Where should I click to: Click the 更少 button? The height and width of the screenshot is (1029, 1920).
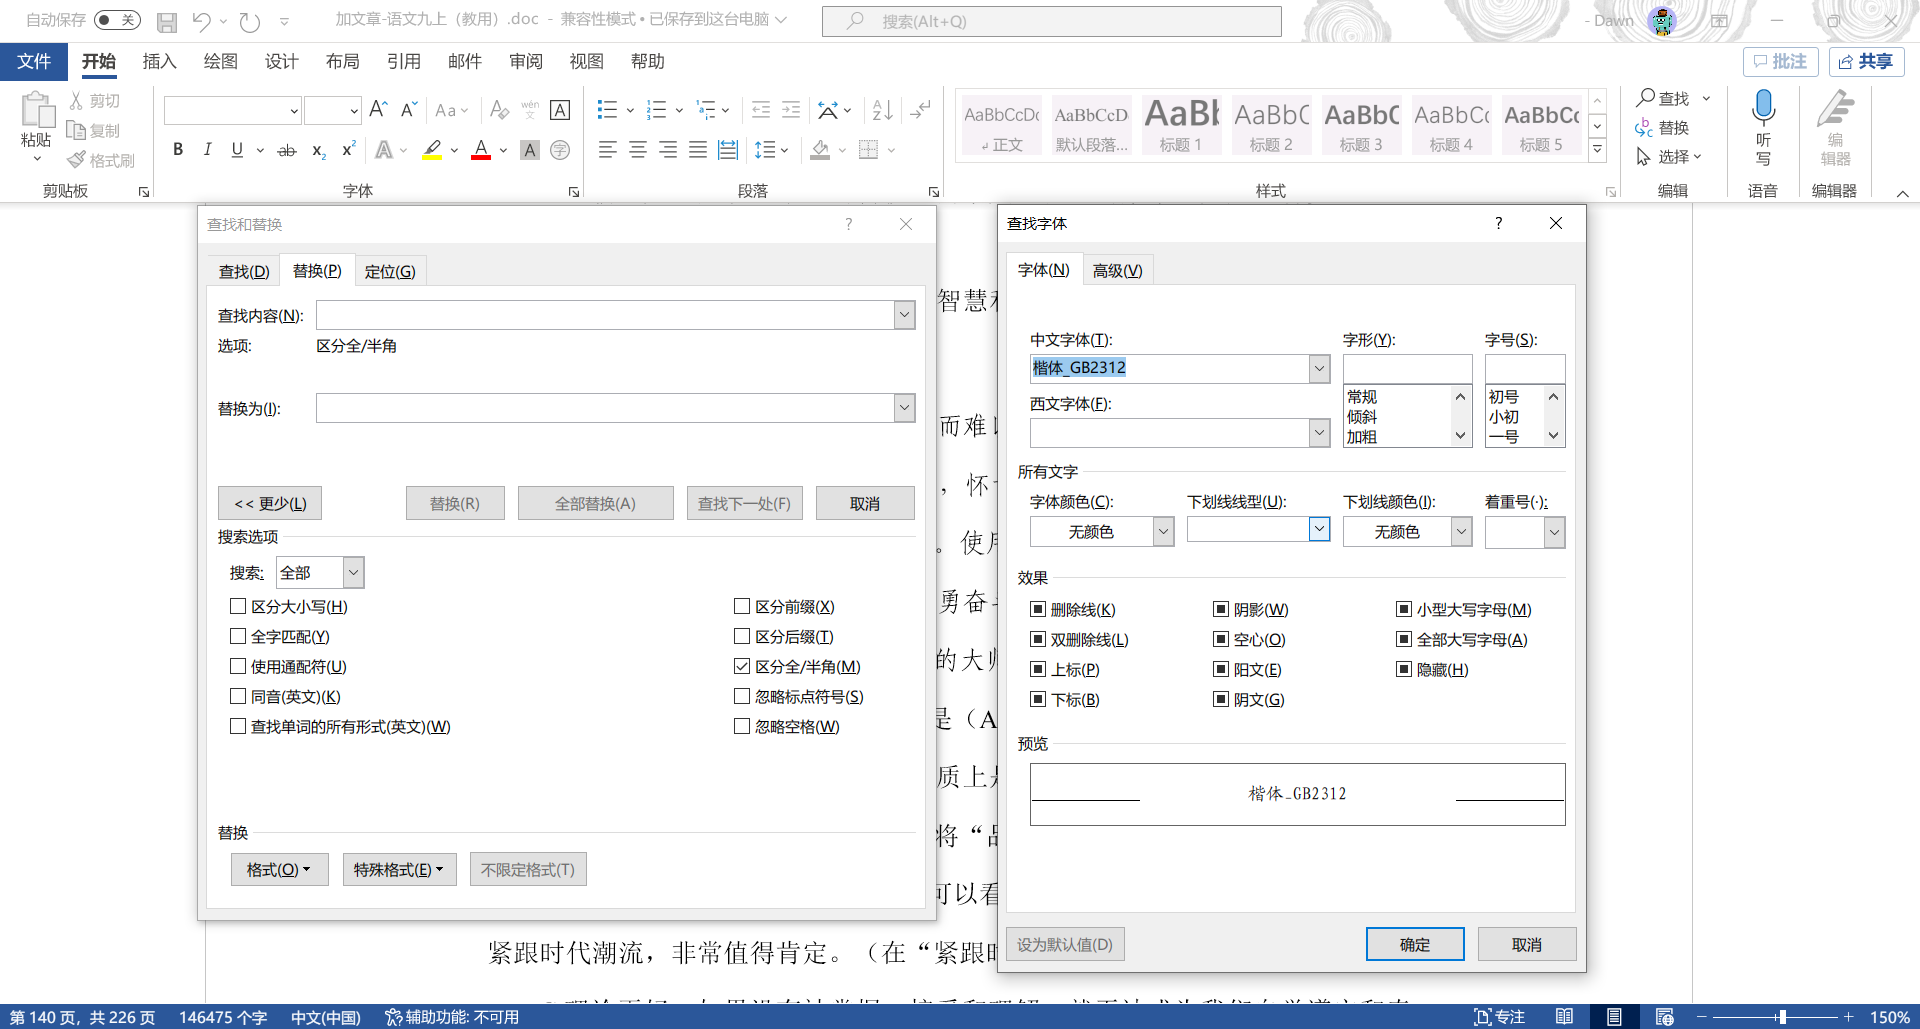tap(270, 503)
